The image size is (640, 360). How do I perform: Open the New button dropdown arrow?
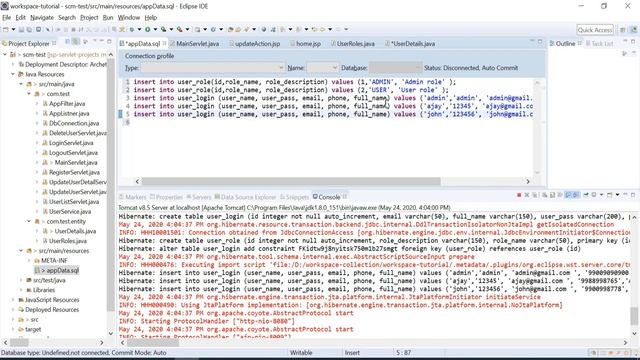[13, 29]
